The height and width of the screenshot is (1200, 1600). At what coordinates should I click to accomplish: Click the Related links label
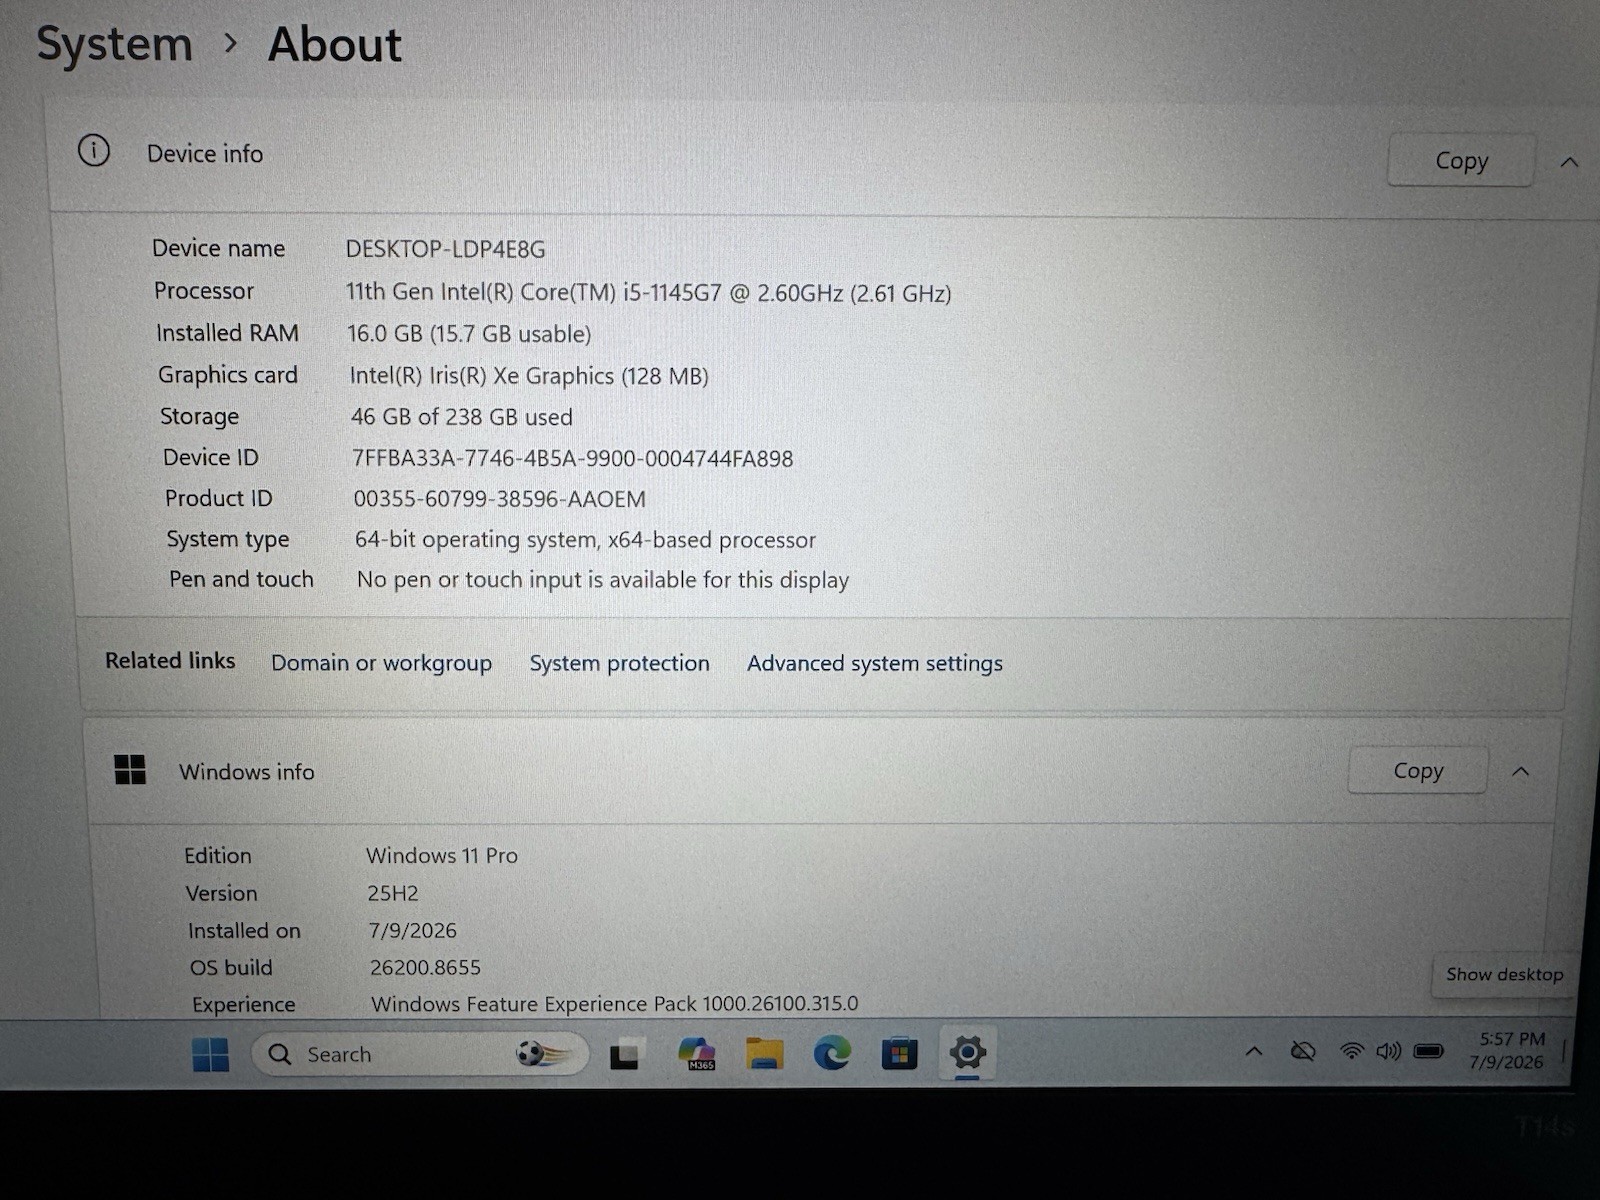170,661
